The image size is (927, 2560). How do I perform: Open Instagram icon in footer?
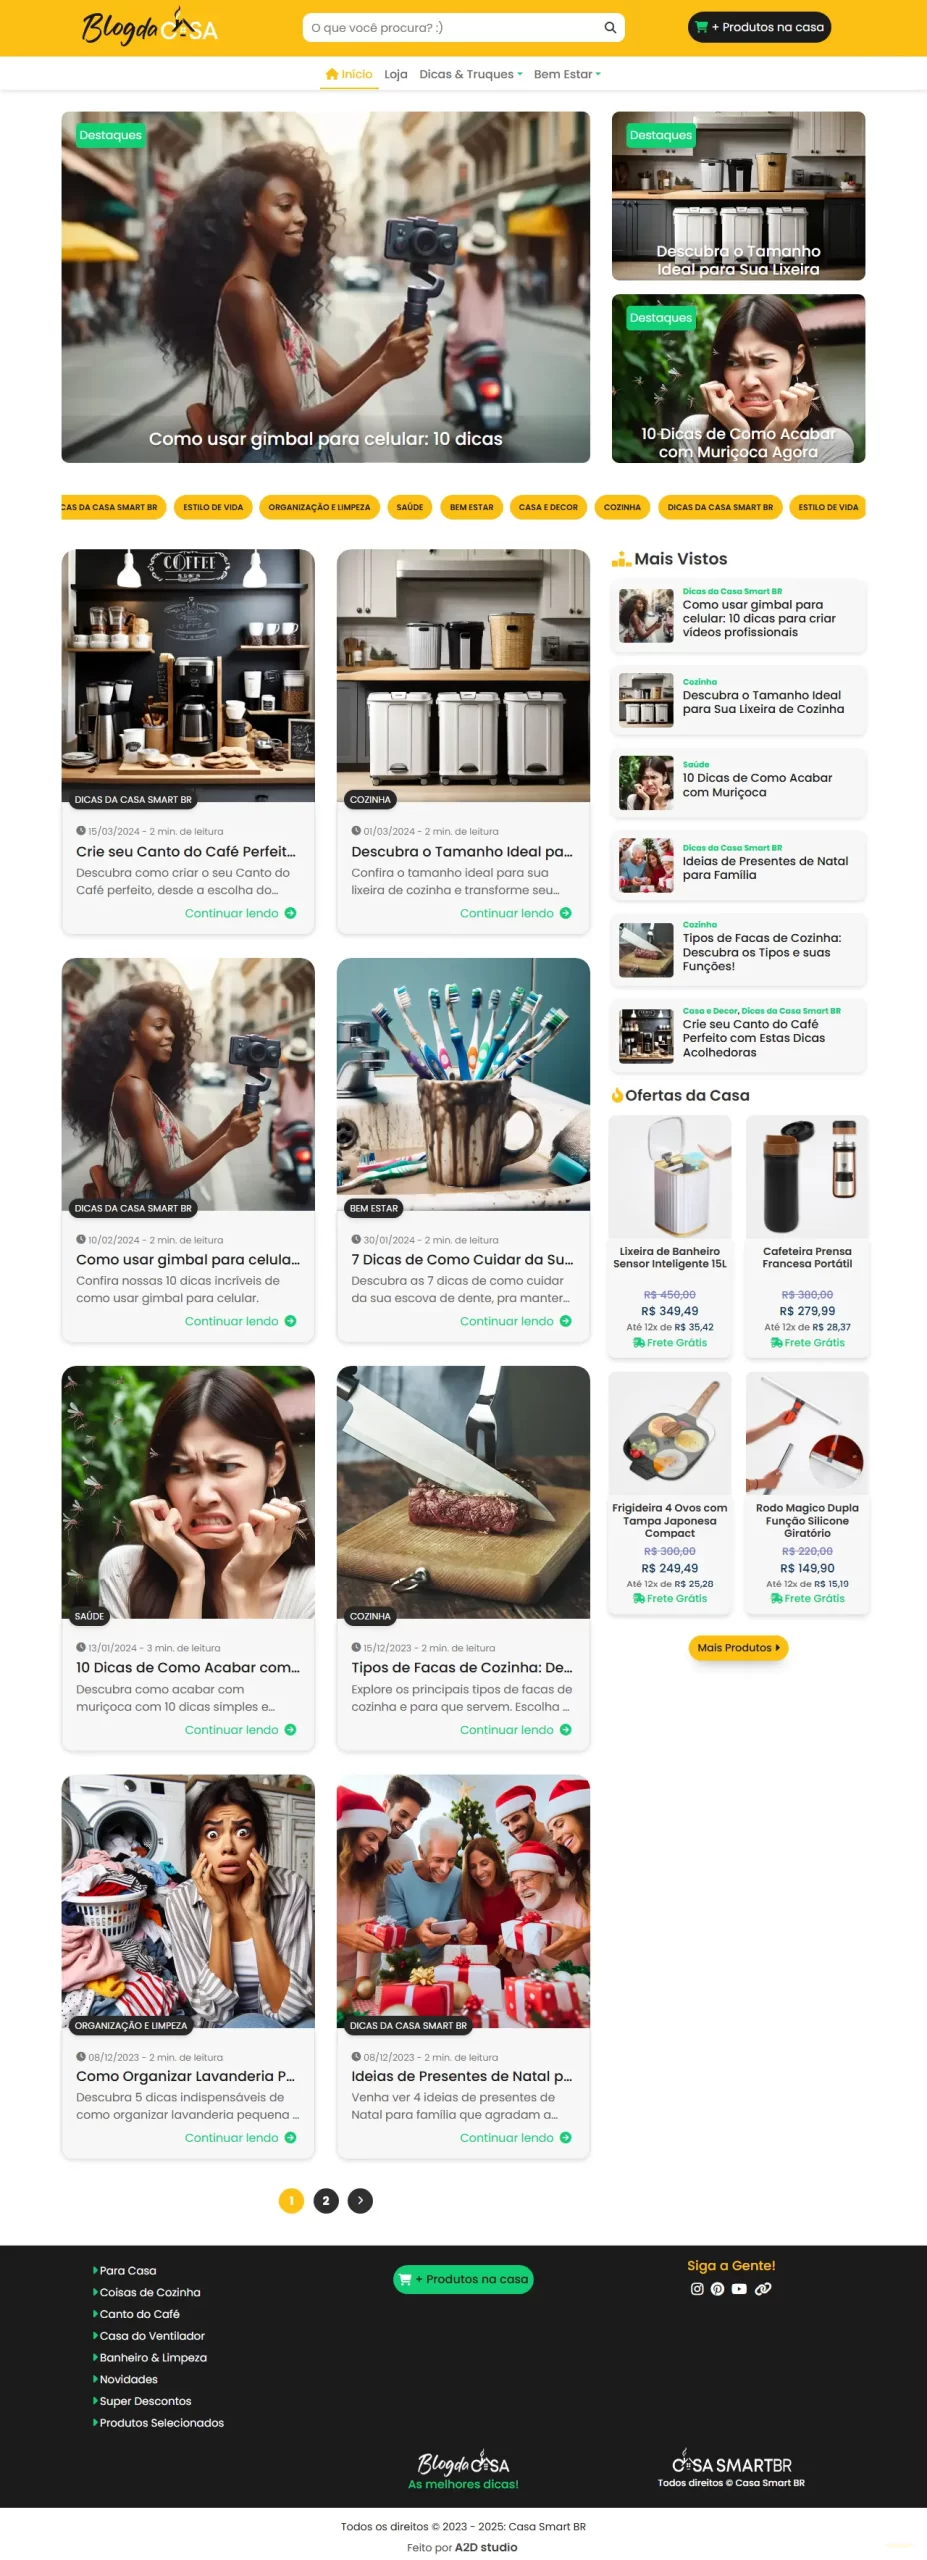coord(697,2289)
